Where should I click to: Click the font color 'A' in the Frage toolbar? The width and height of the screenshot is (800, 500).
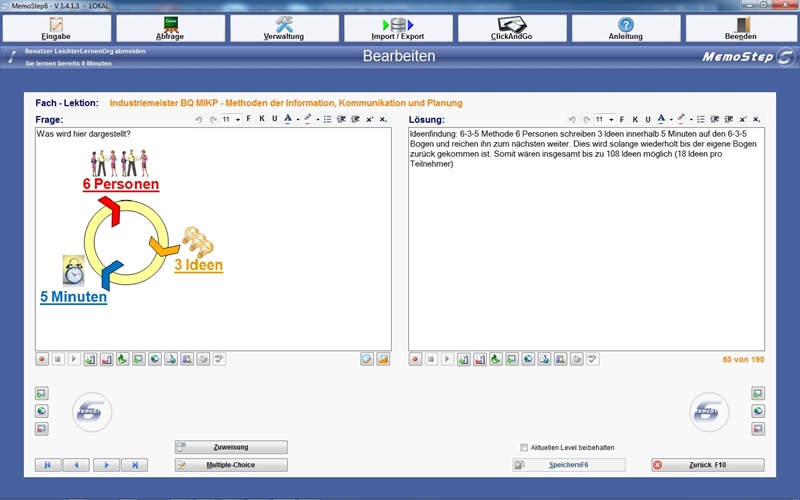[x=288, y=119]
